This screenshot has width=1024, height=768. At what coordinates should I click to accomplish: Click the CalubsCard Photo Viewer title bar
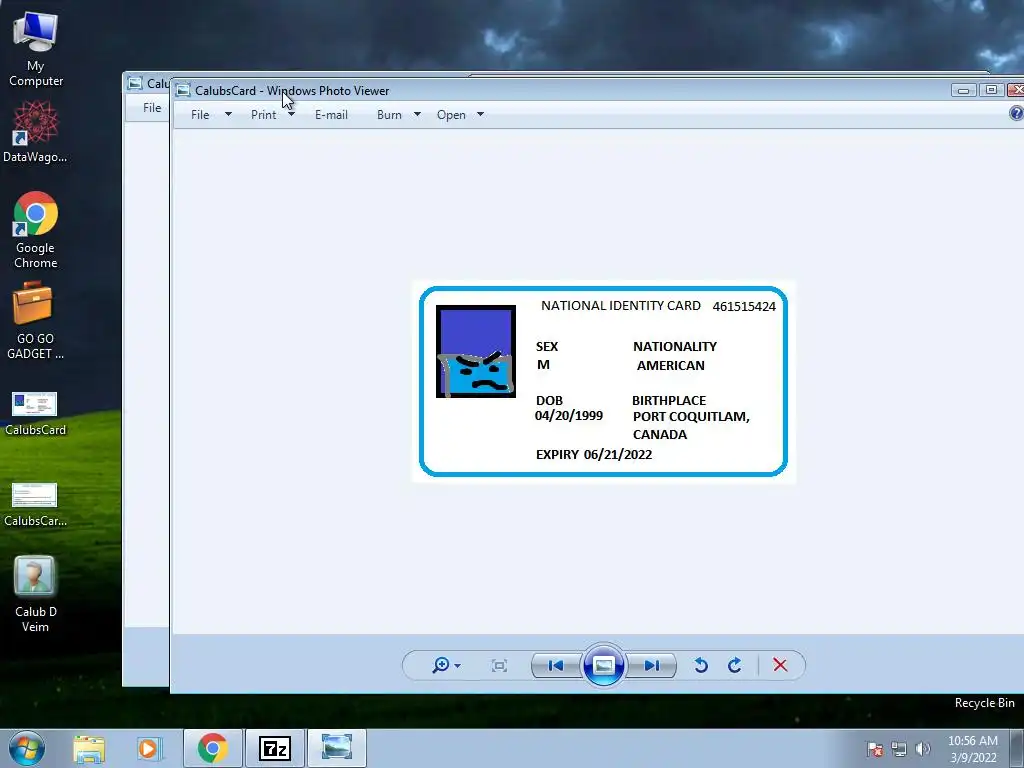(x=562, y=90)
